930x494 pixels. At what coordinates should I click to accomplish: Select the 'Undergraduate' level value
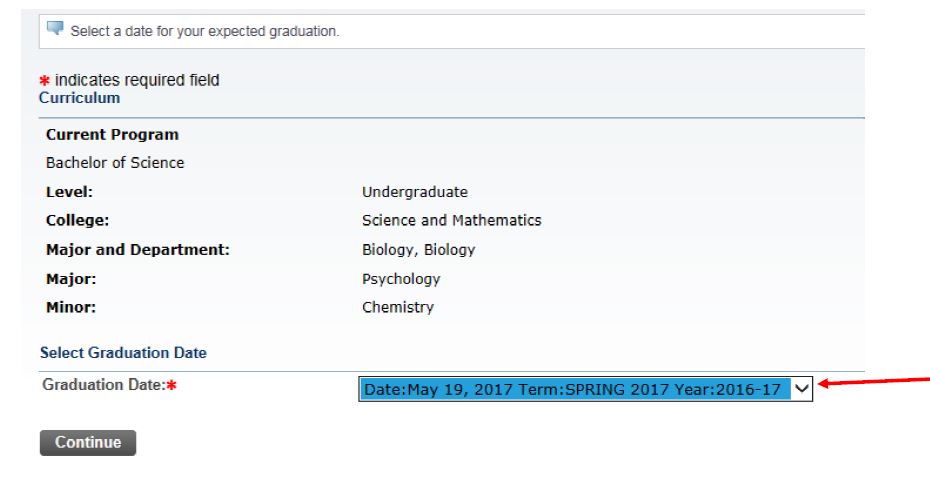point(414,192)
